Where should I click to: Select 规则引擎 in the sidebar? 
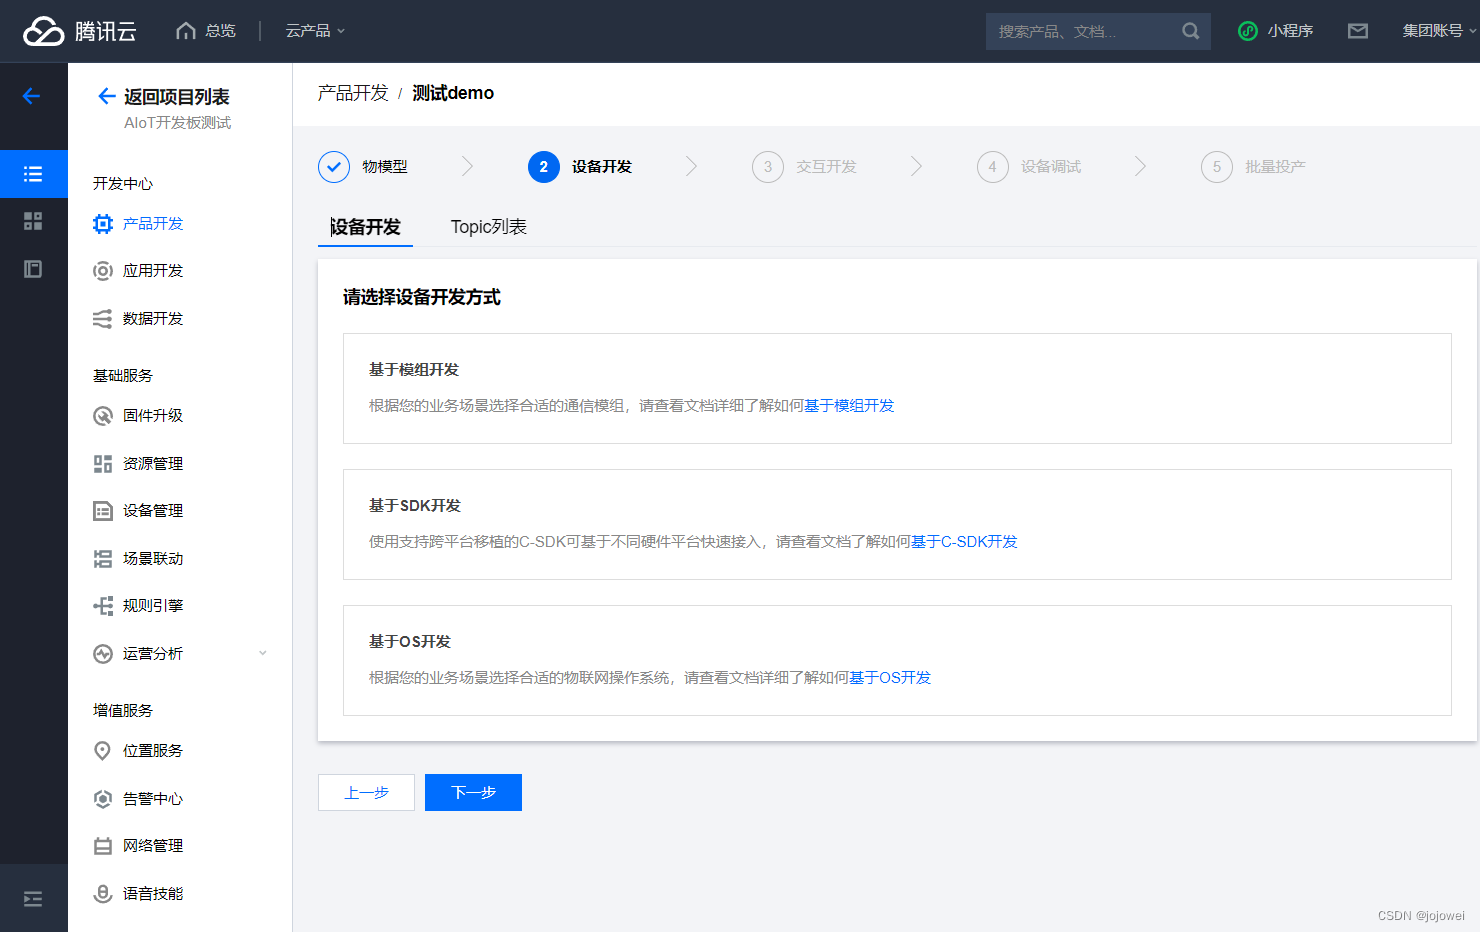[151, 605]
